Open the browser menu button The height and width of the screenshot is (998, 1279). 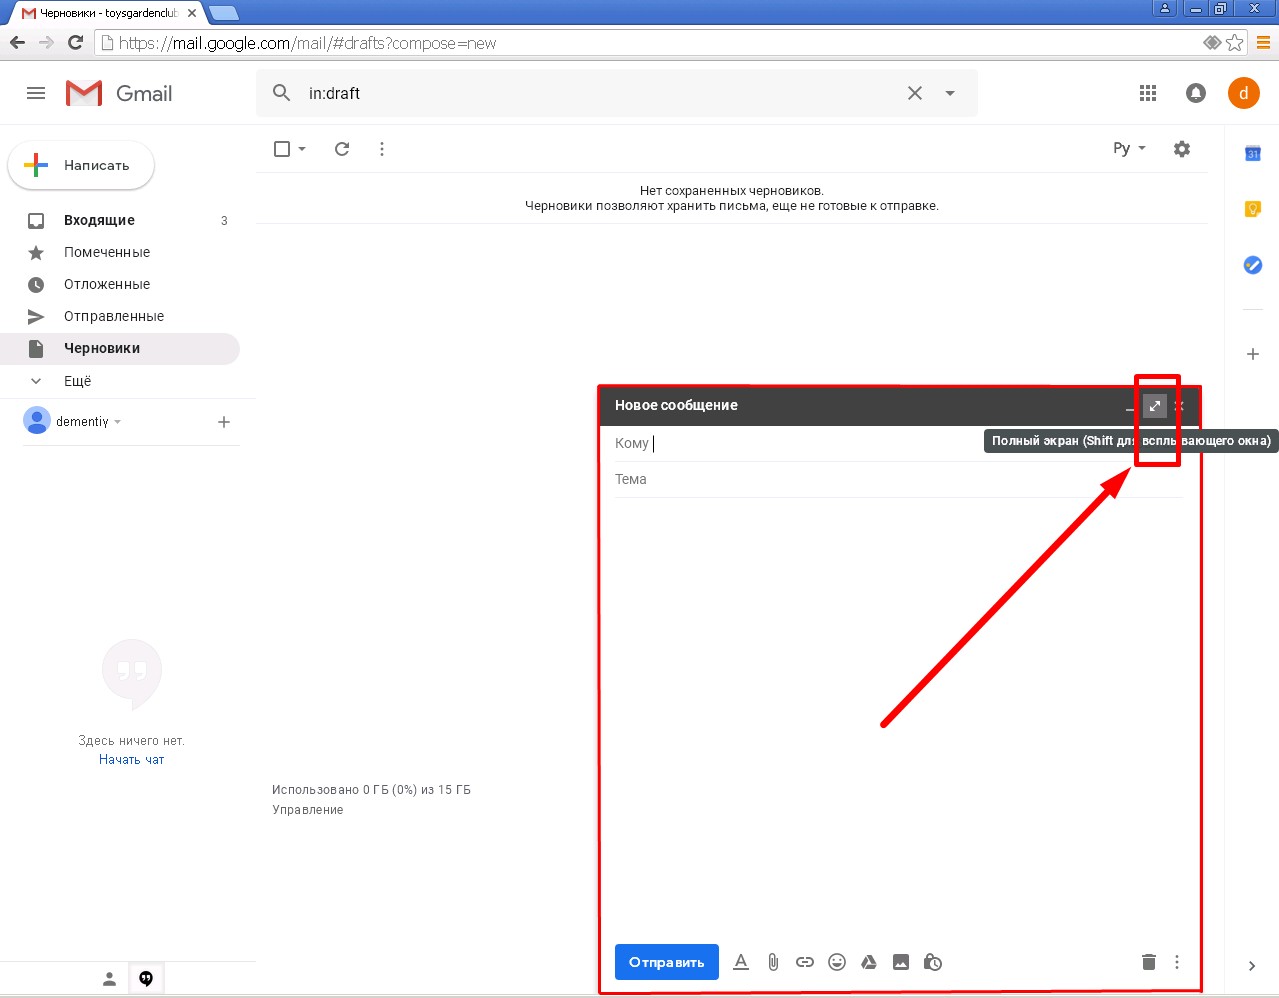(1264, 42)
